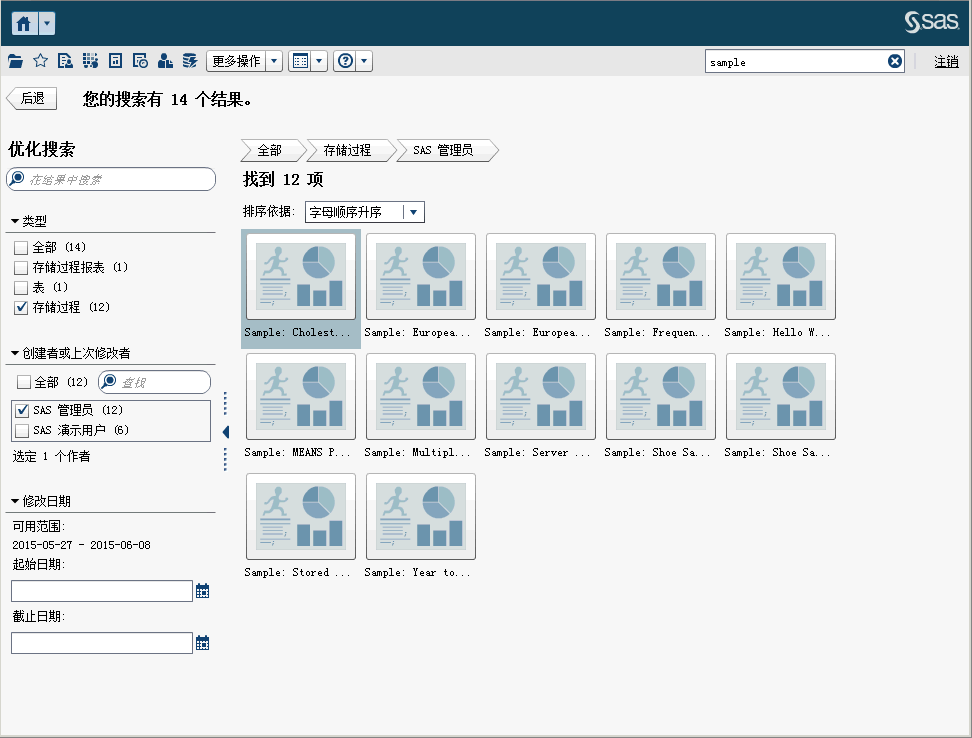The image size is (972, 738).
Task: Click the two-person users icon in toolbar
Action: (165, 61)
